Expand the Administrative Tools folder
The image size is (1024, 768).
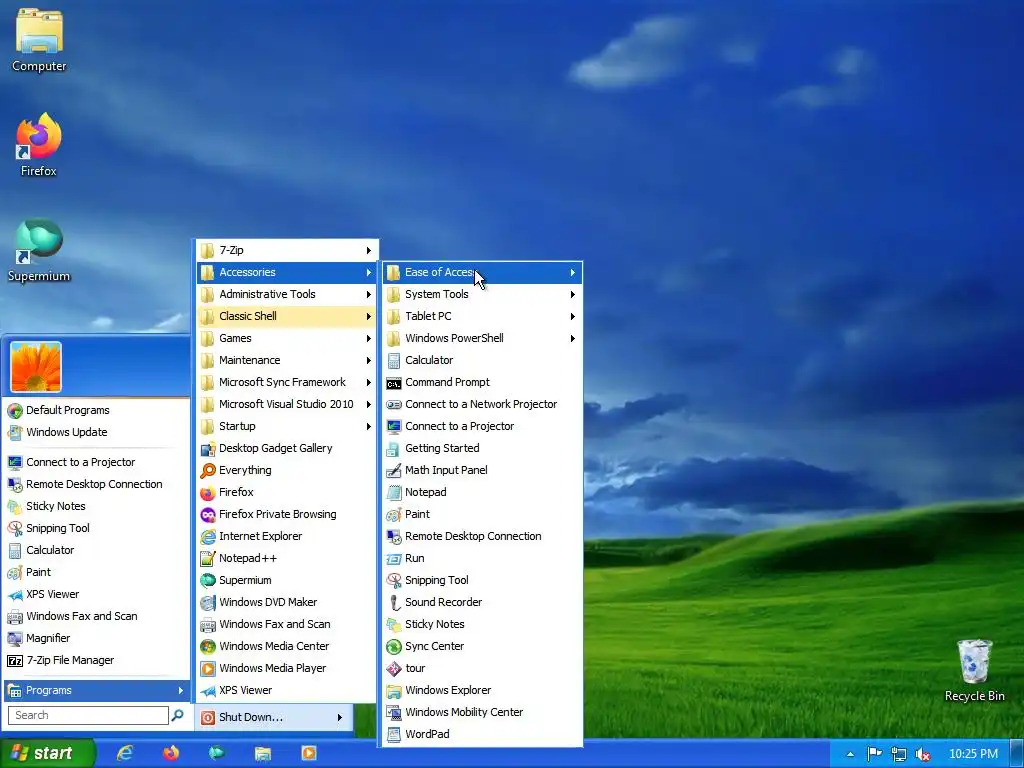coord(287,294)
